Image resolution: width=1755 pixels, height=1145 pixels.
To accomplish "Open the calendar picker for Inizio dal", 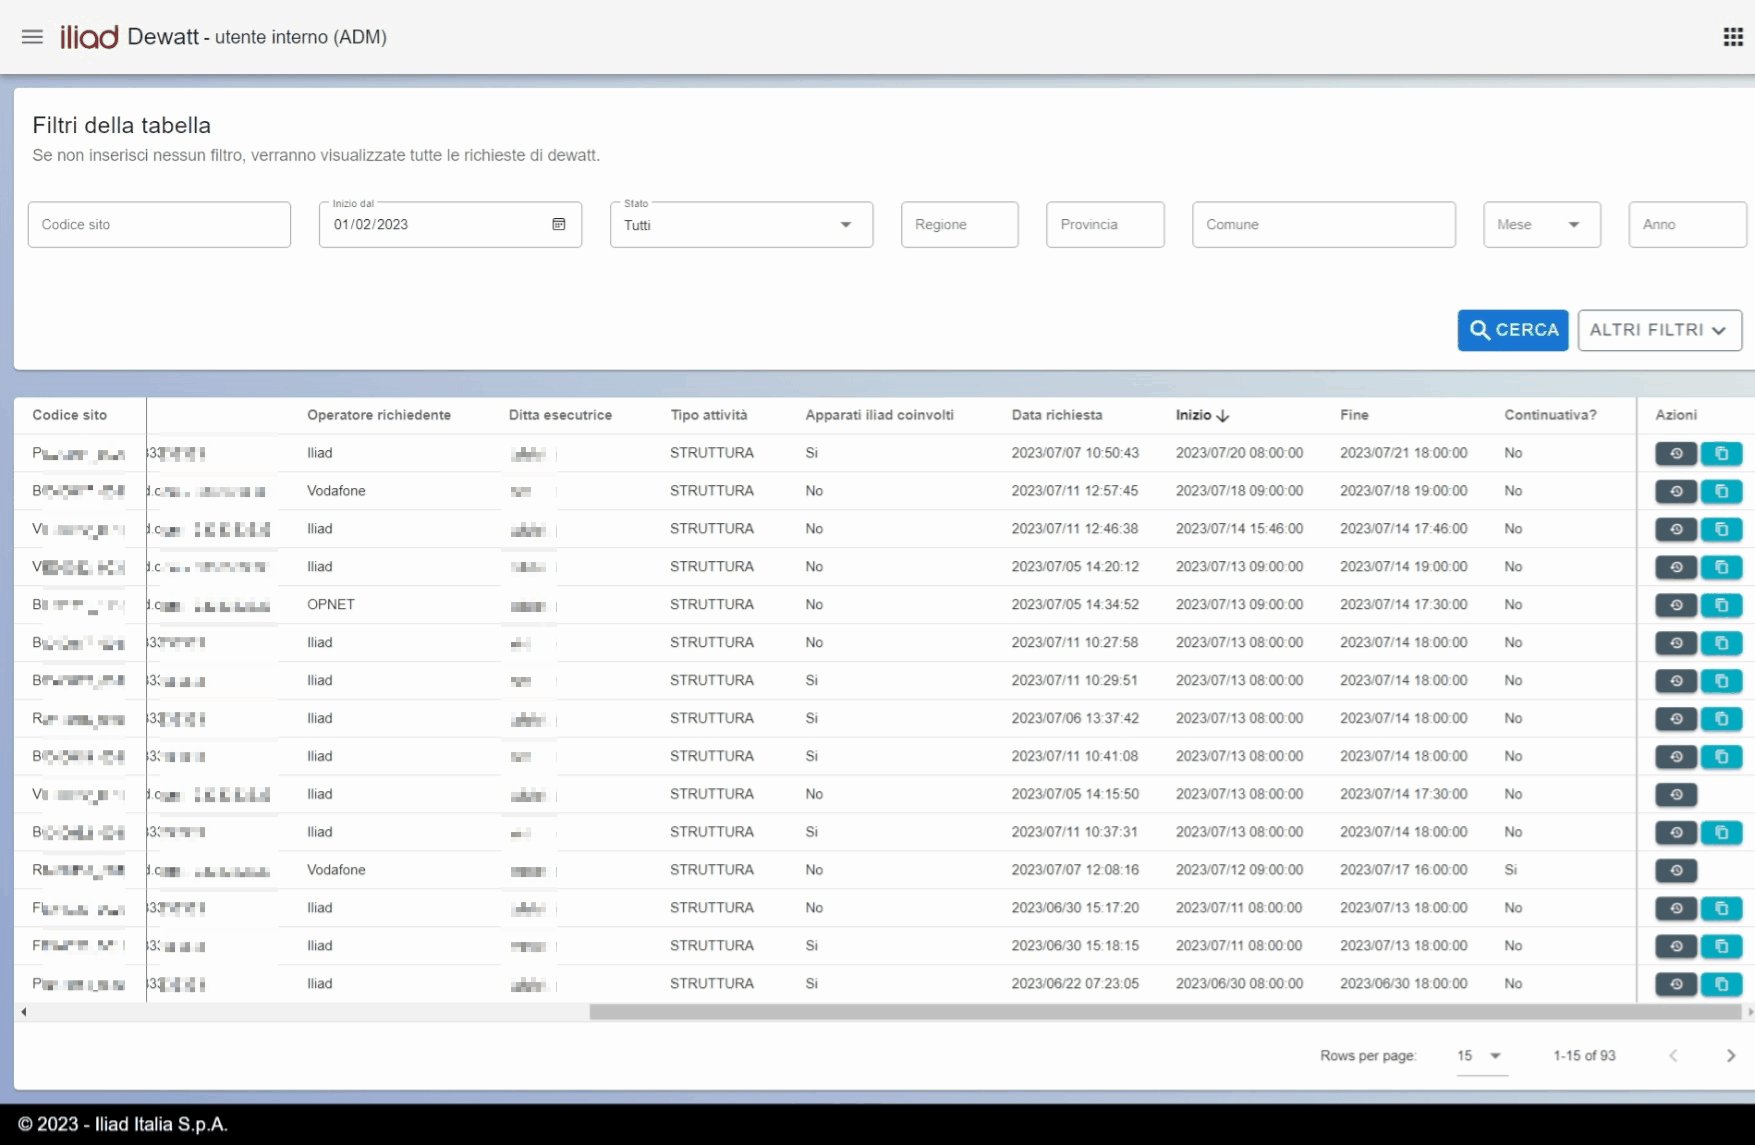I will pyautogui.click(x=559, y=224).
